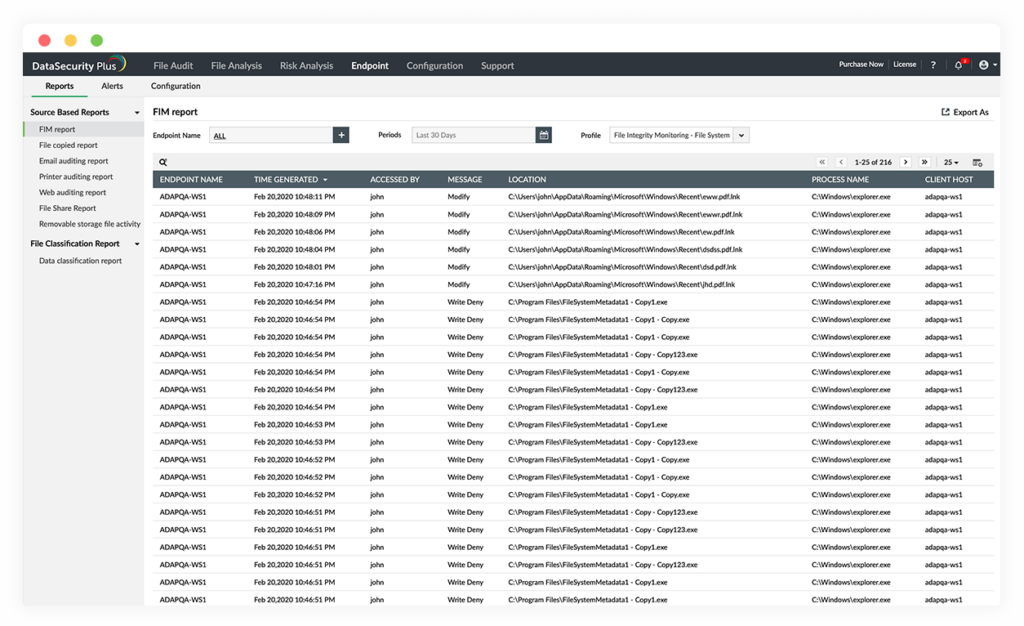Open the notifications bell icon
This screenshot has width=1024, height=626.
click(957, 63)
